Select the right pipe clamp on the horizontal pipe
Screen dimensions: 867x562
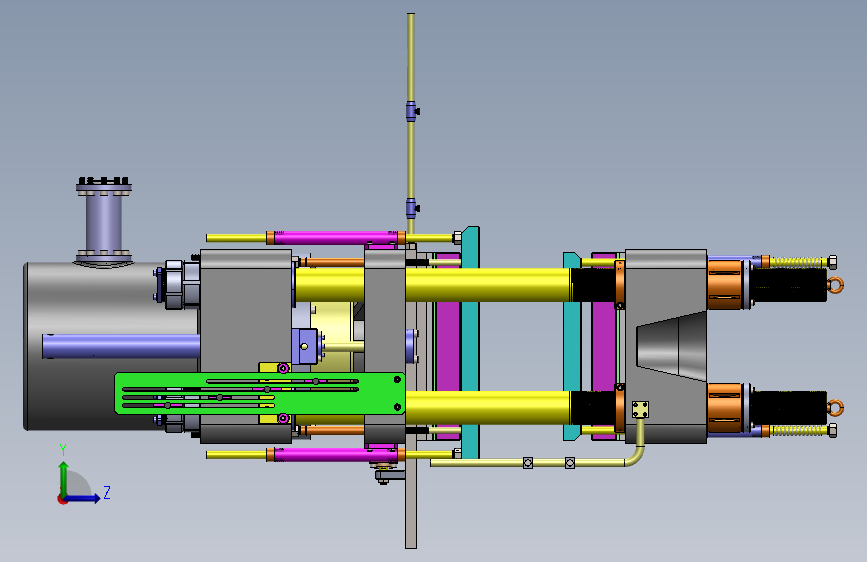coord(570,462)
